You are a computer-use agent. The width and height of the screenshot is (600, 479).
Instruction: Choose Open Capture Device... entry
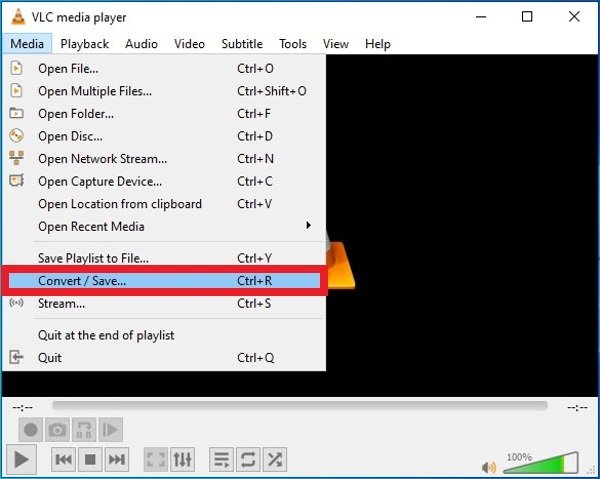(x=164, y=181)
